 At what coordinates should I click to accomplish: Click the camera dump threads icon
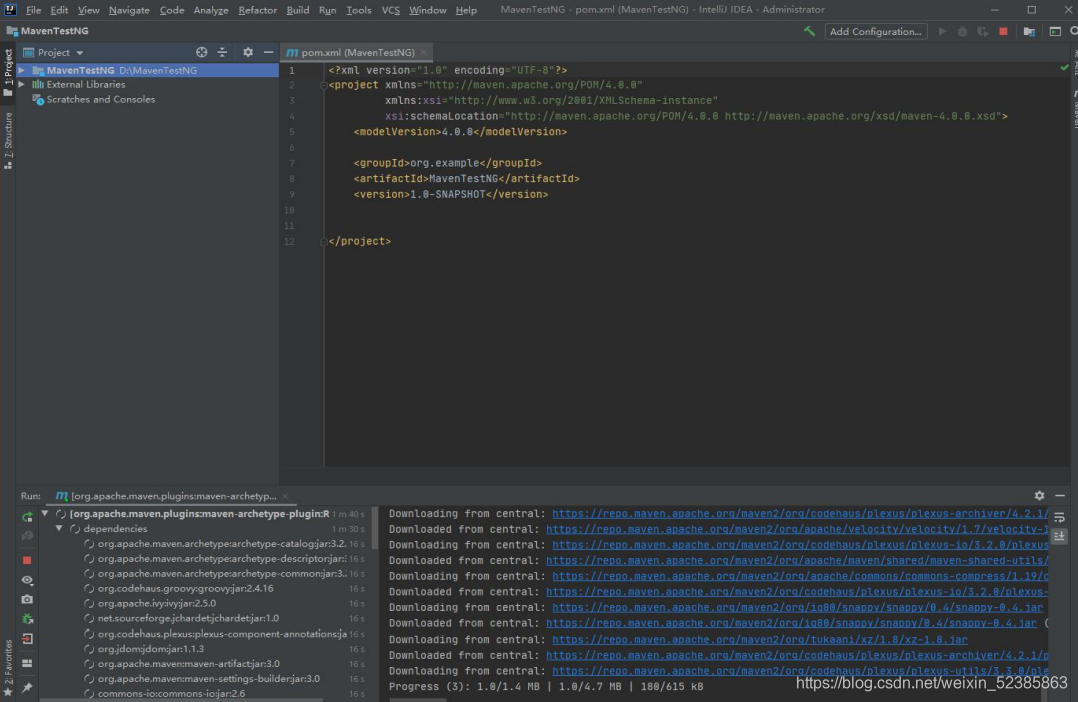pos(27,600)
